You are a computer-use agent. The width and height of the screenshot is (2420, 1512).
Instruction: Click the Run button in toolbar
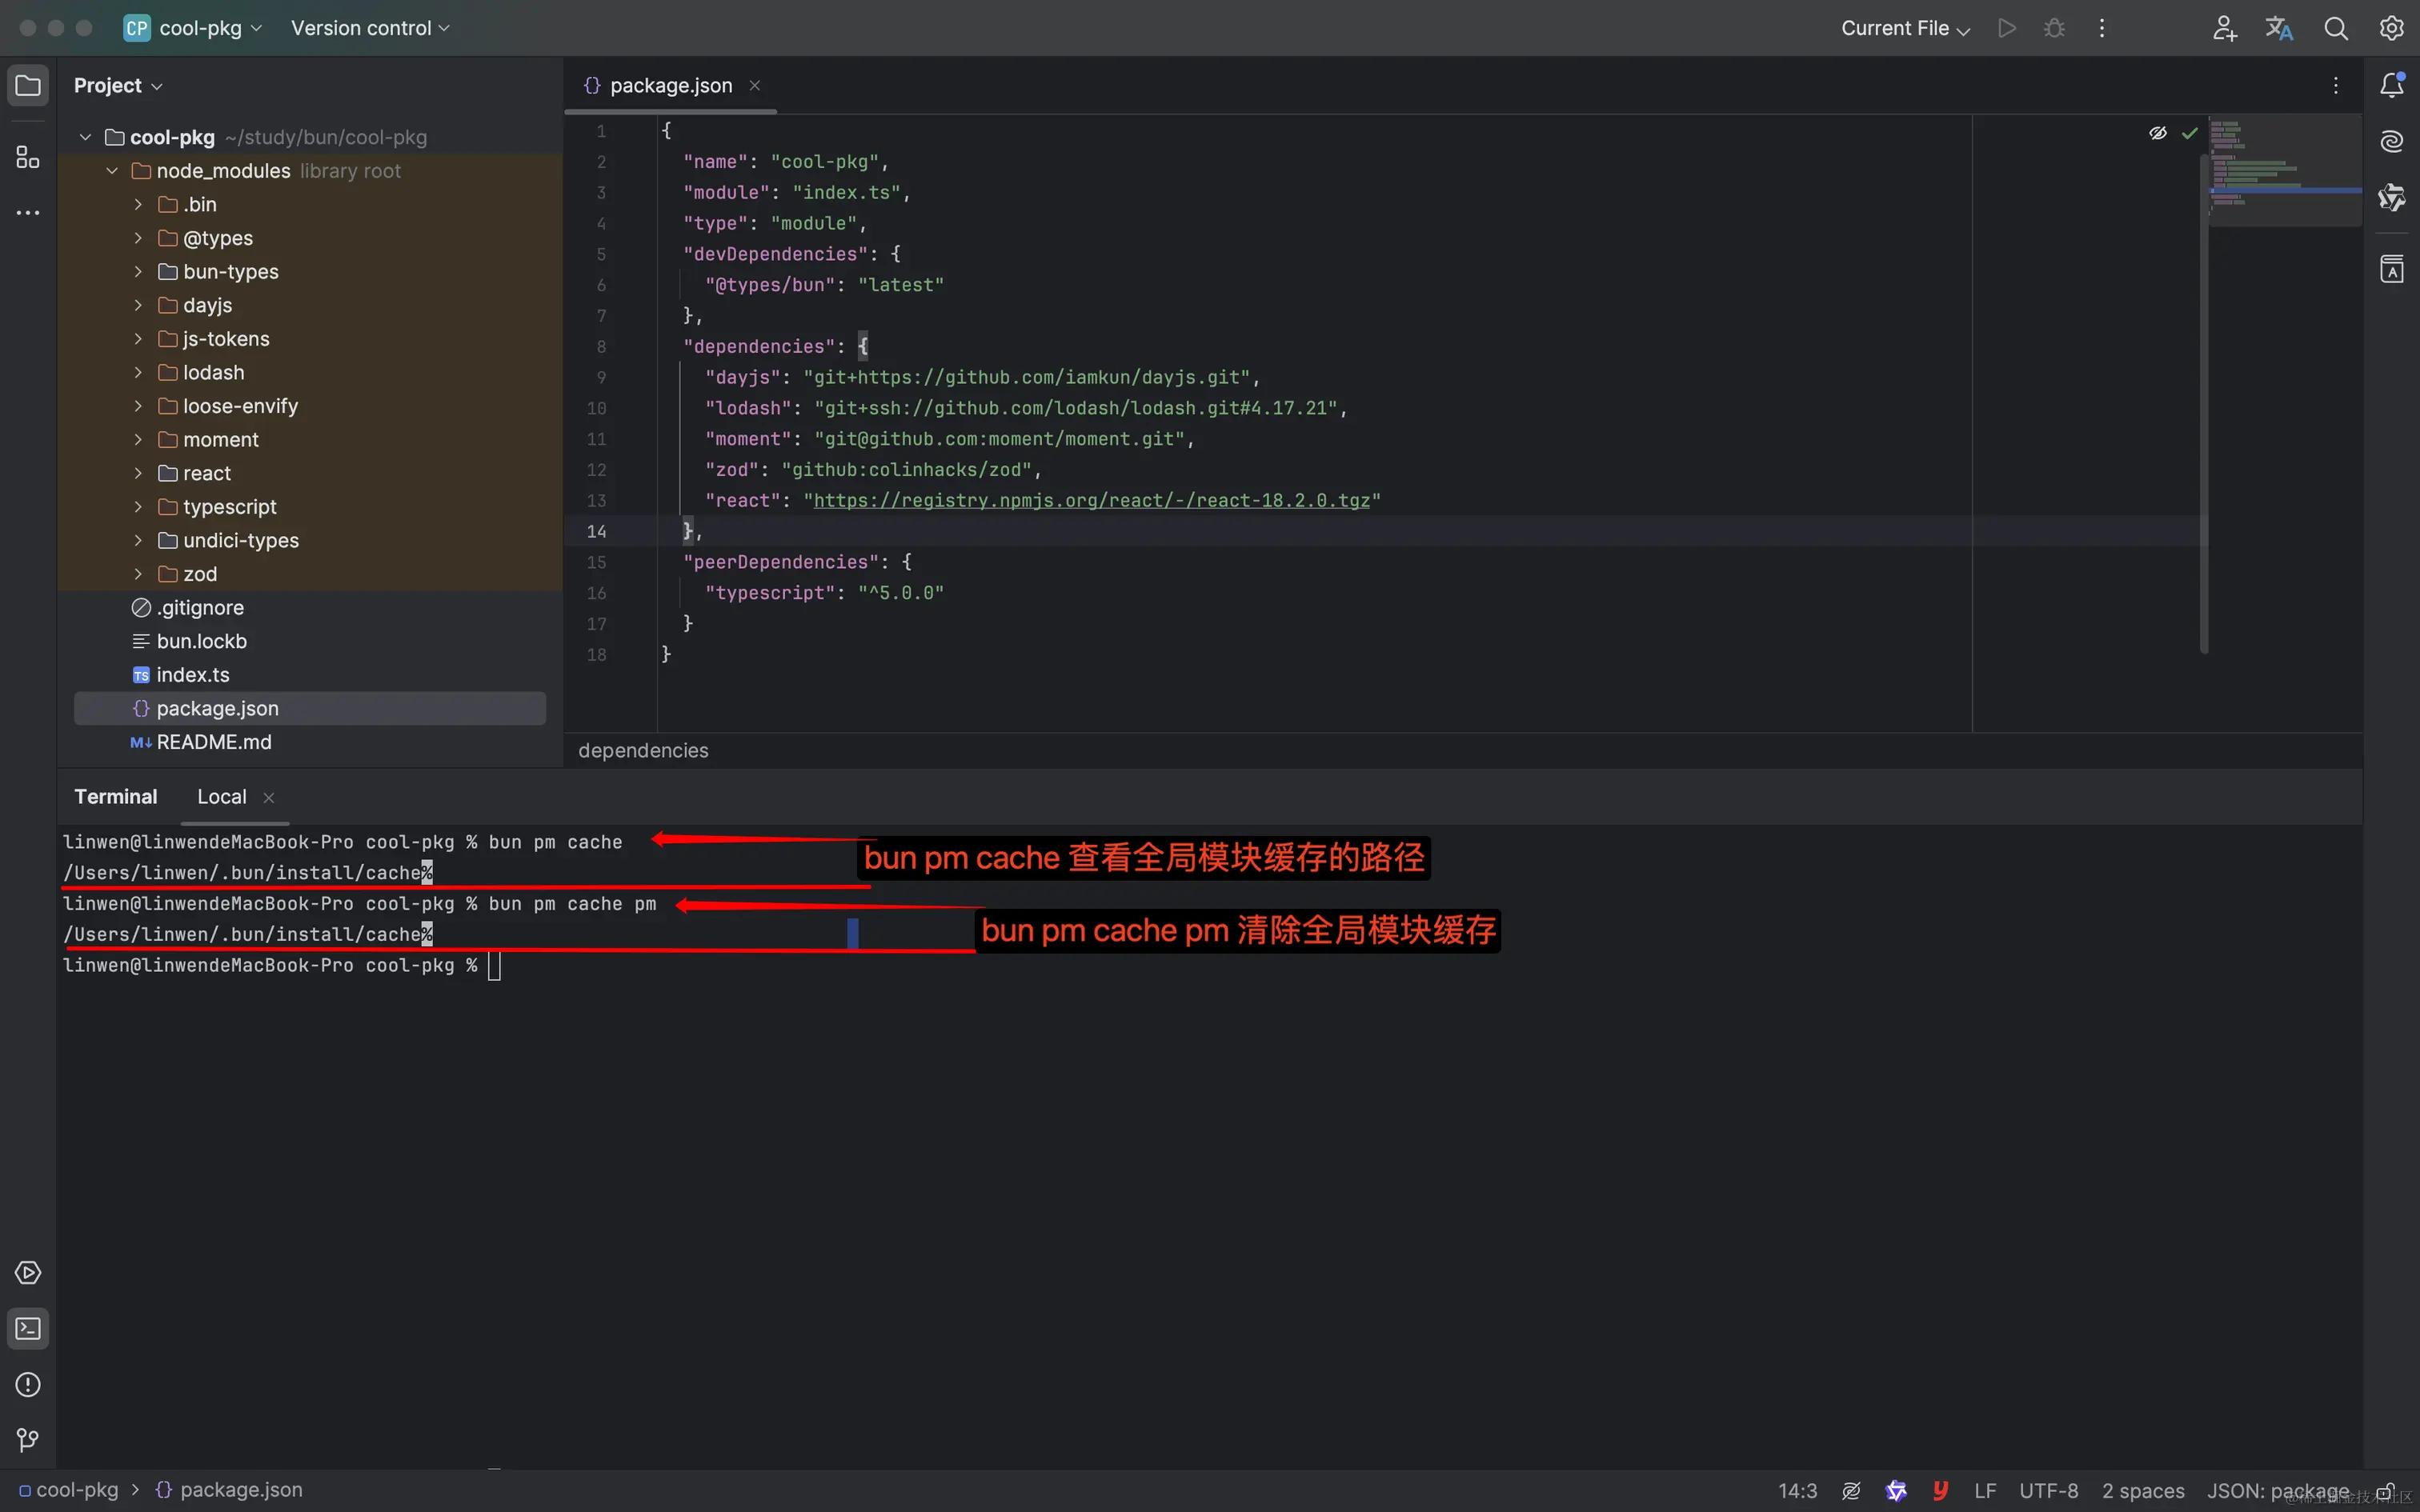pos(2006,28)
